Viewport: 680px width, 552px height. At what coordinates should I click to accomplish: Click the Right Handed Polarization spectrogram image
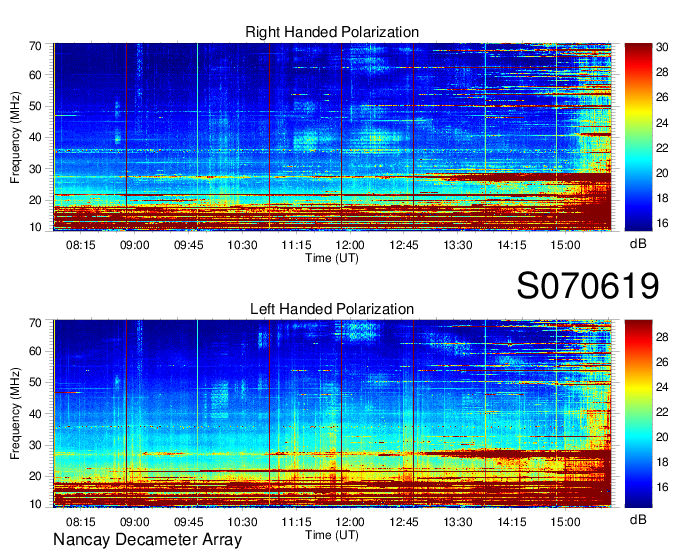tap(332, 137)
